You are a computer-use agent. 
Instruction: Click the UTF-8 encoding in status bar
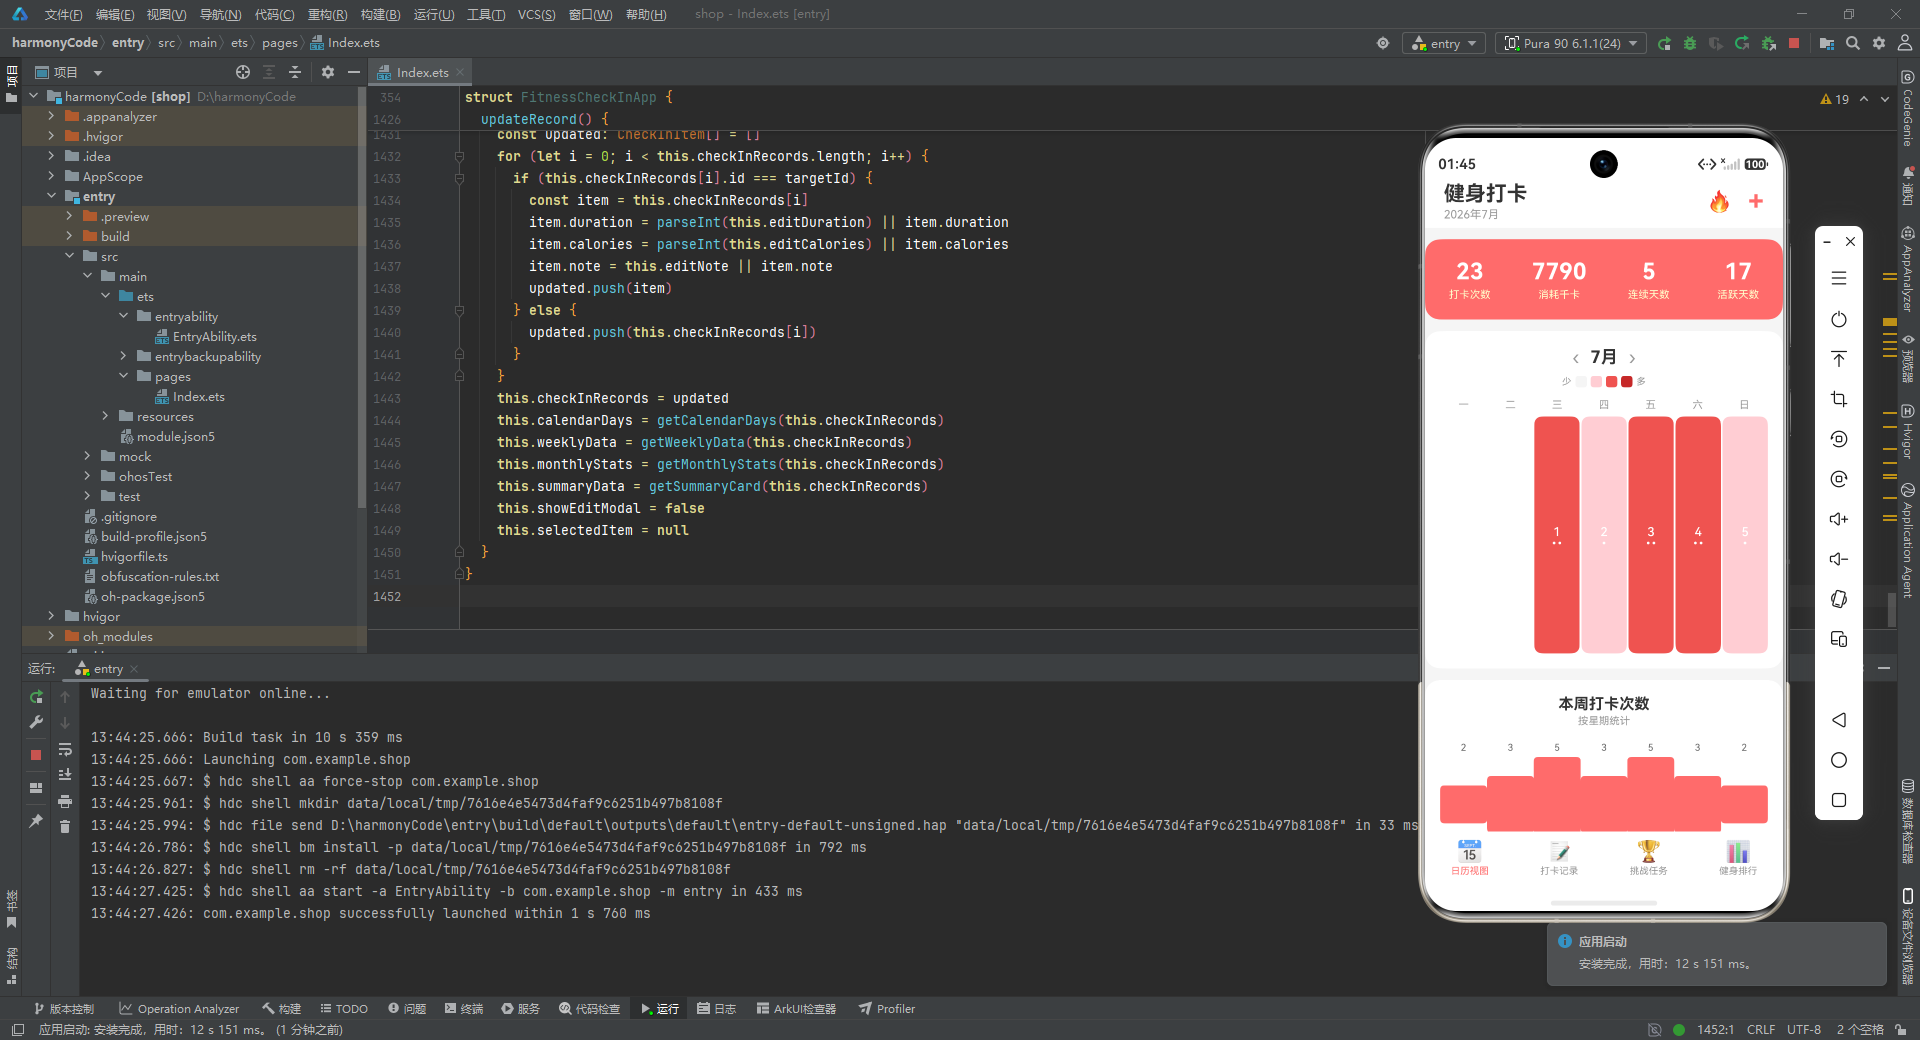coord(1804,1029)
